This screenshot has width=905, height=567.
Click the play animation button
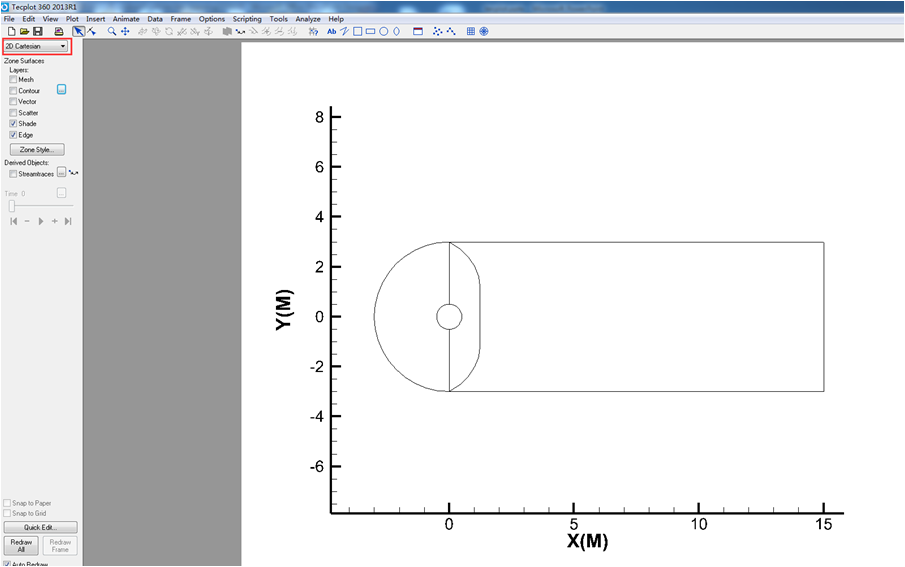pyautogui.click(x=41, y=221)
